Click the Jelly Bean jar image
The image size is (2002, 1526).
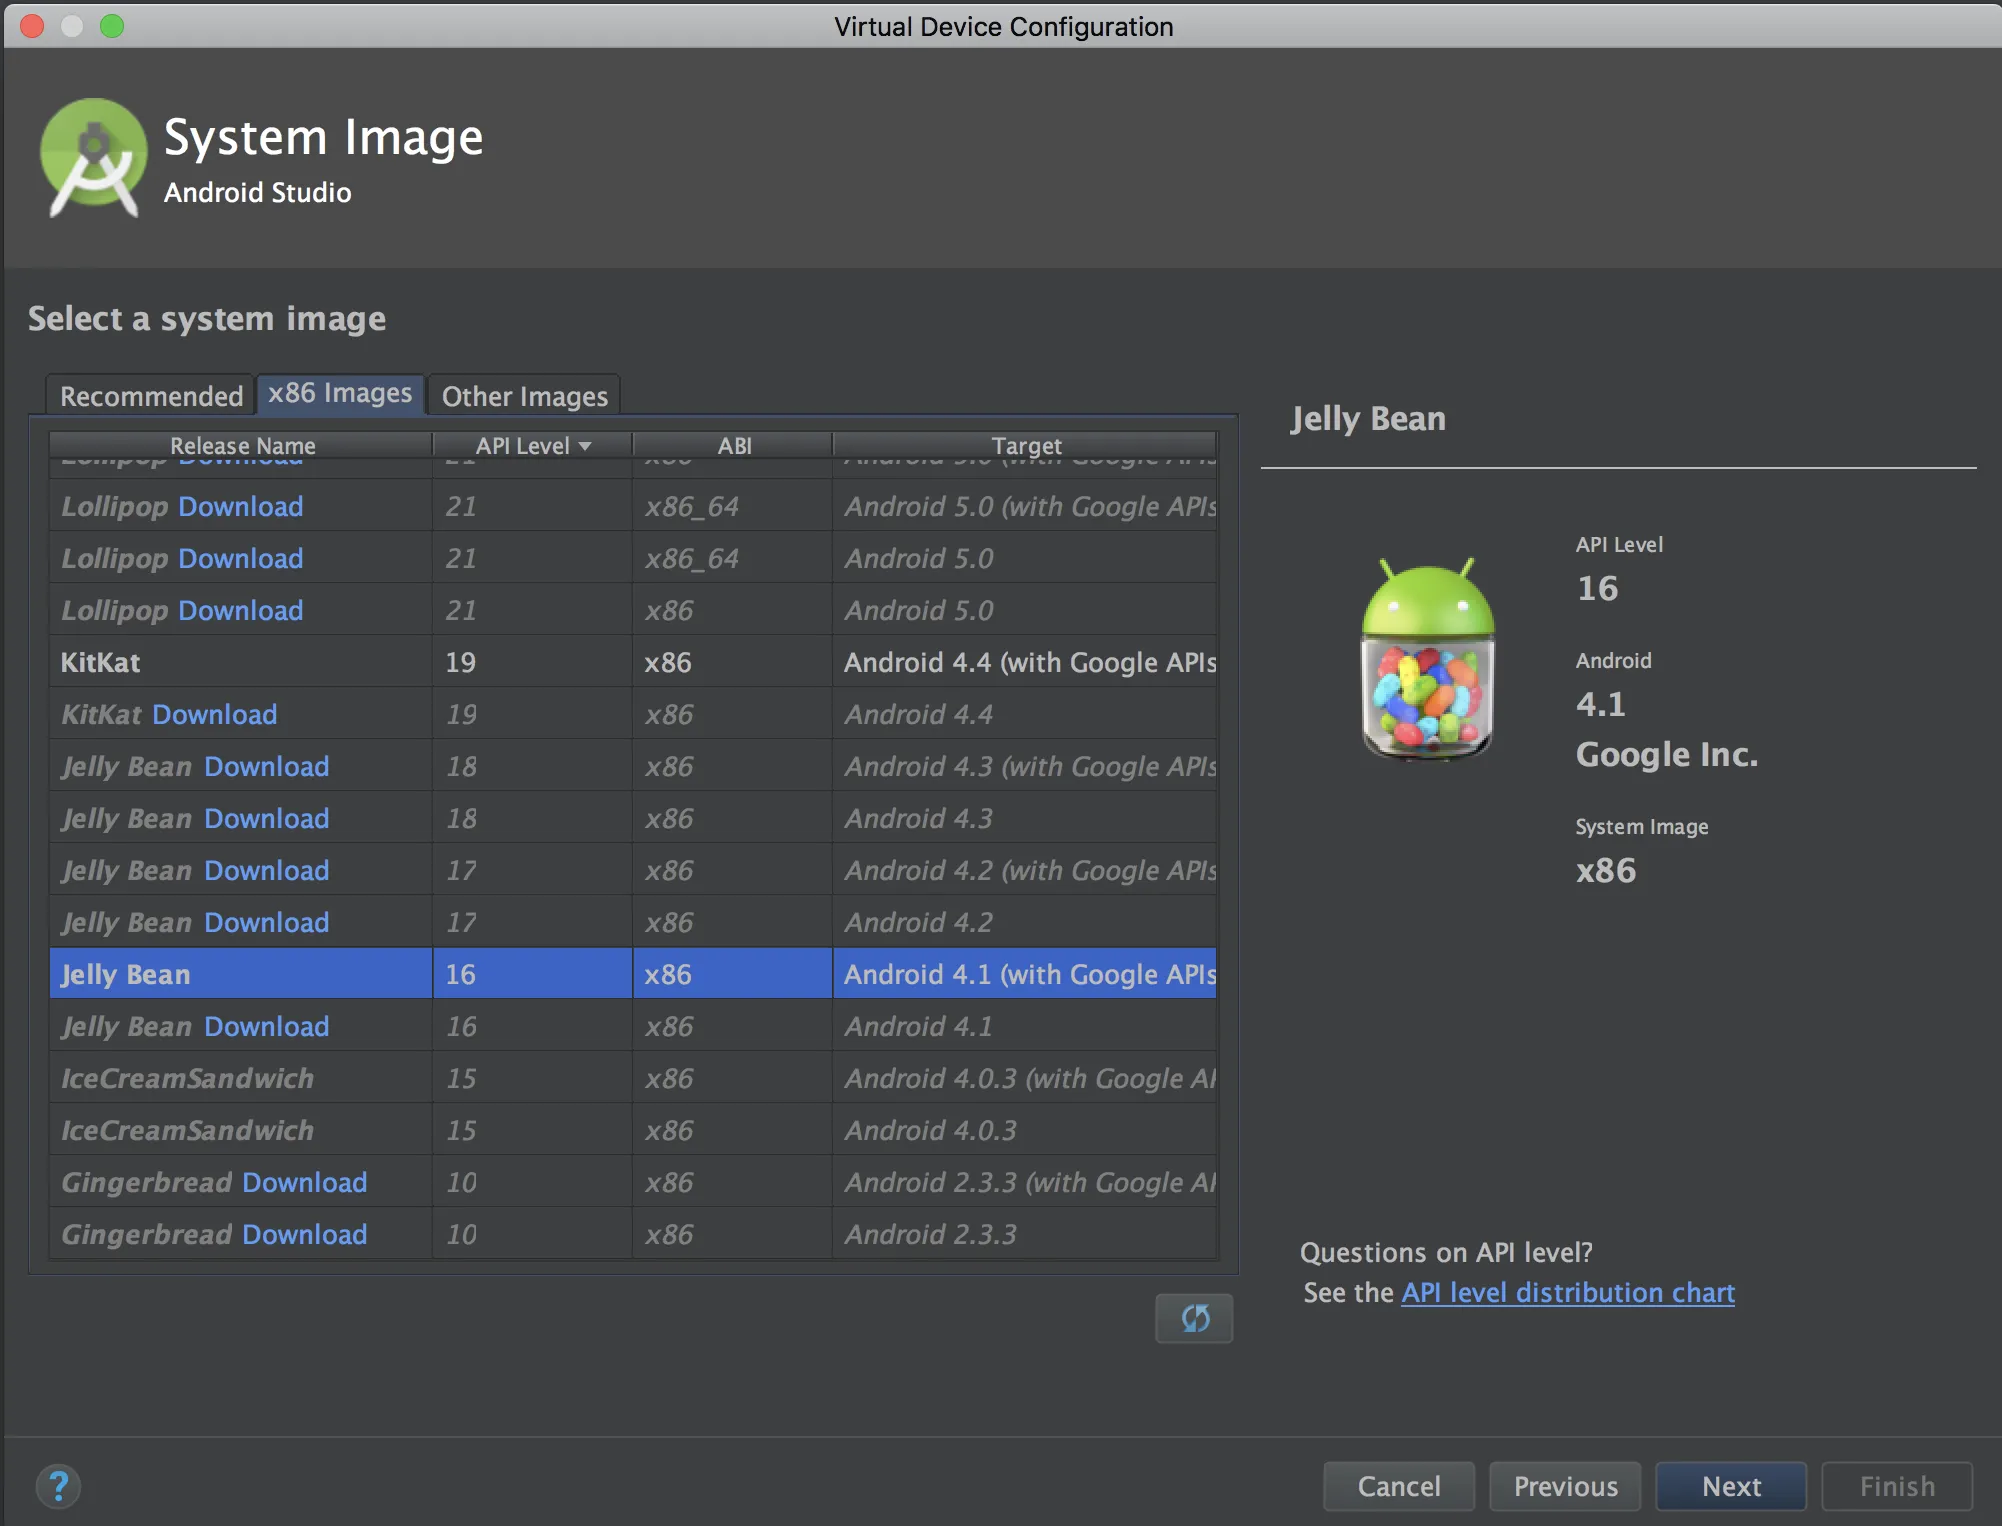click(x=1427, y=658)
